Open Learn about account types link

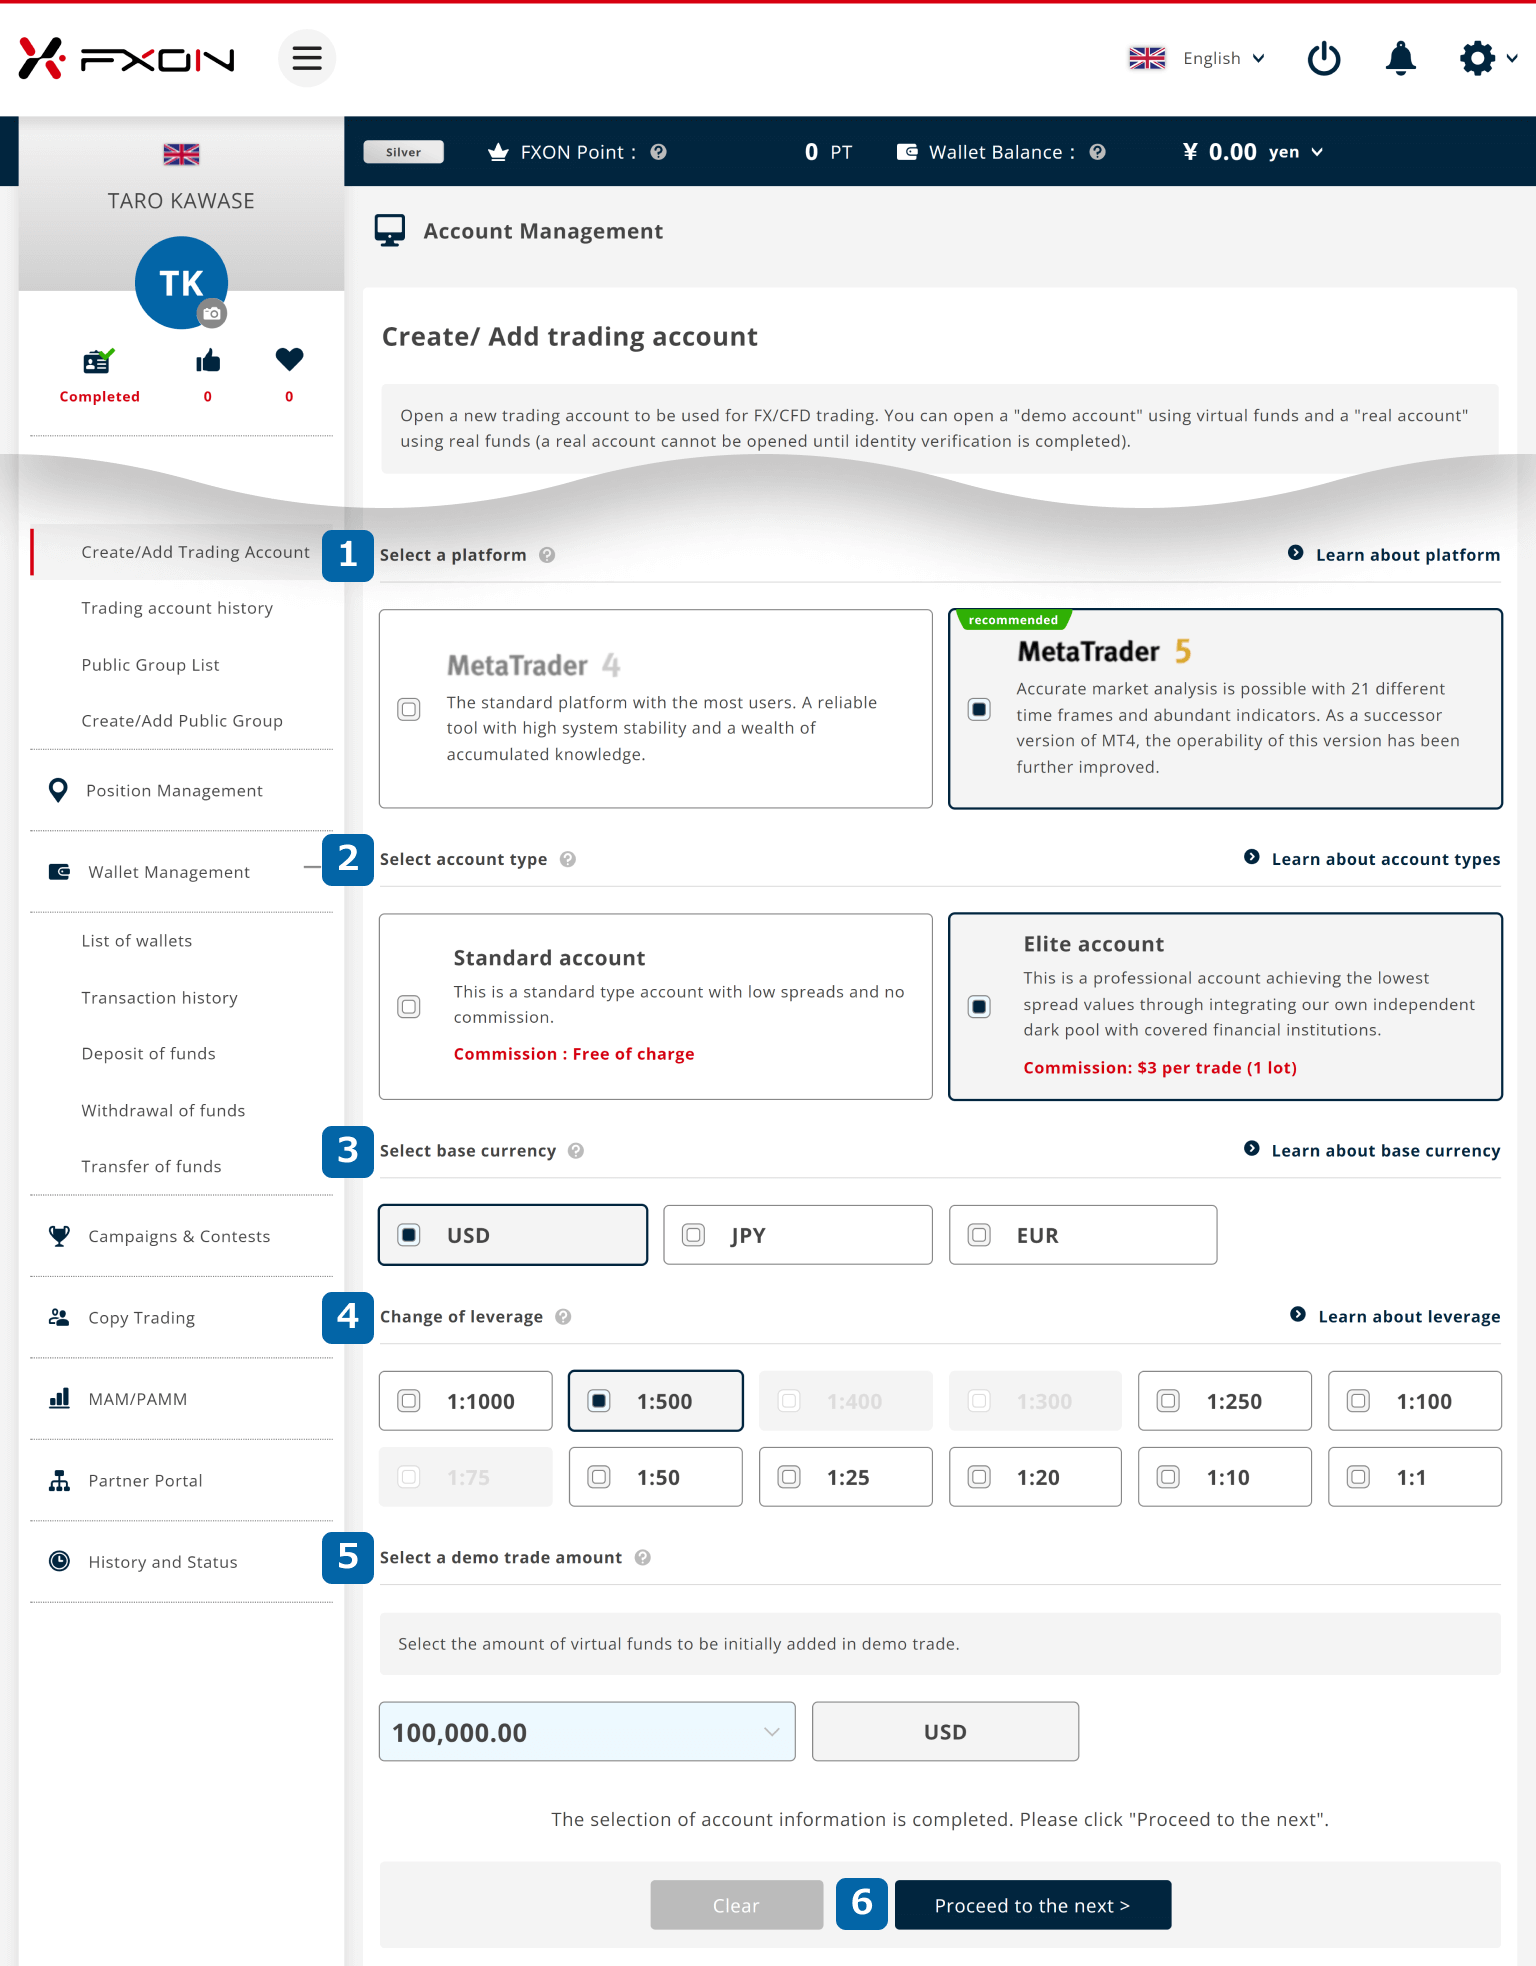(1372, 859)
